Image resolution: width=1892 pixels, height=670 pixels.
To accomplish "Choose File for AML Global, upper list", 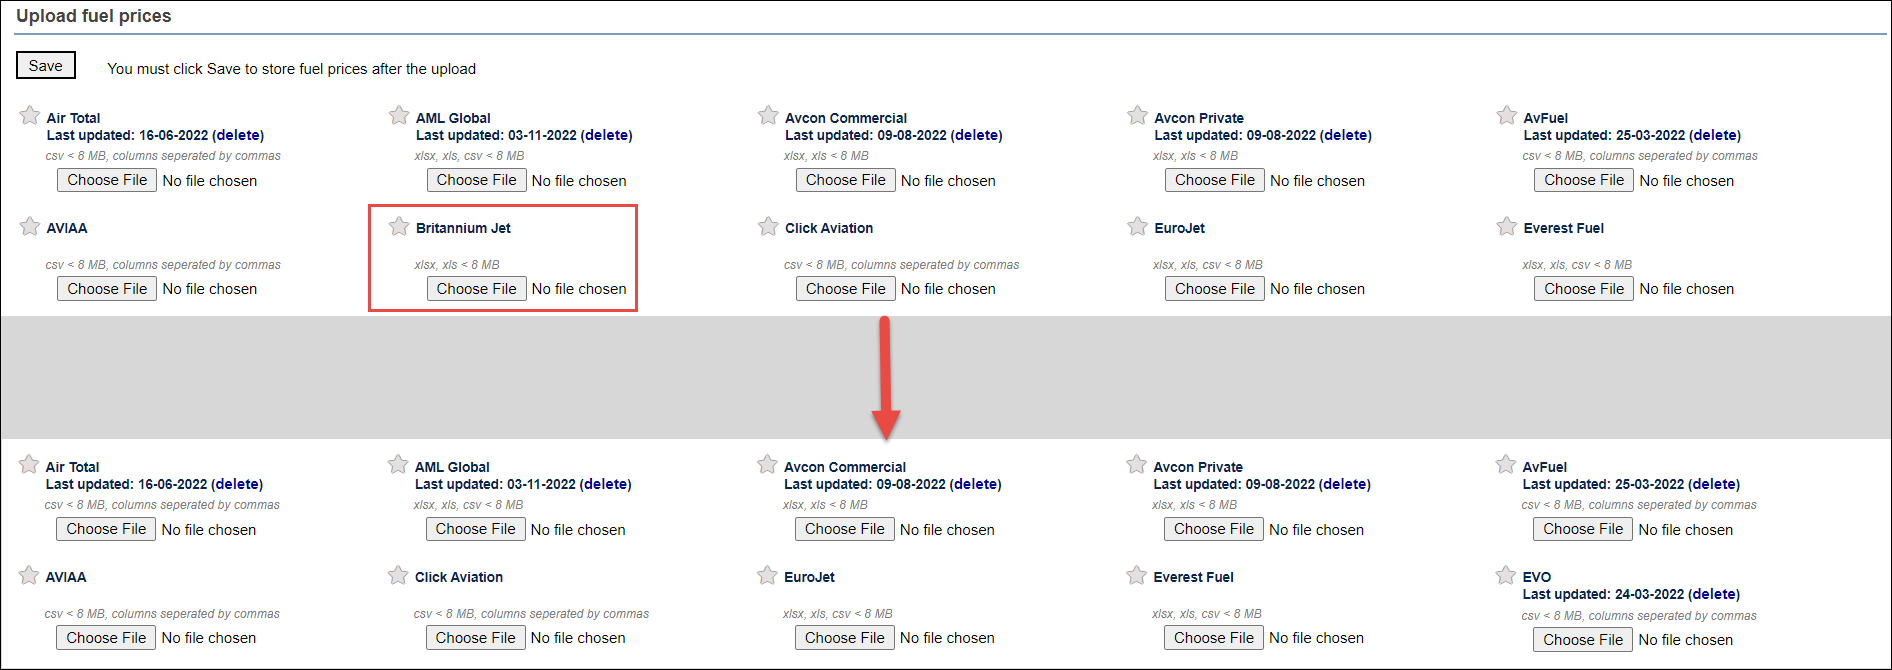I will tap(477, 180).
